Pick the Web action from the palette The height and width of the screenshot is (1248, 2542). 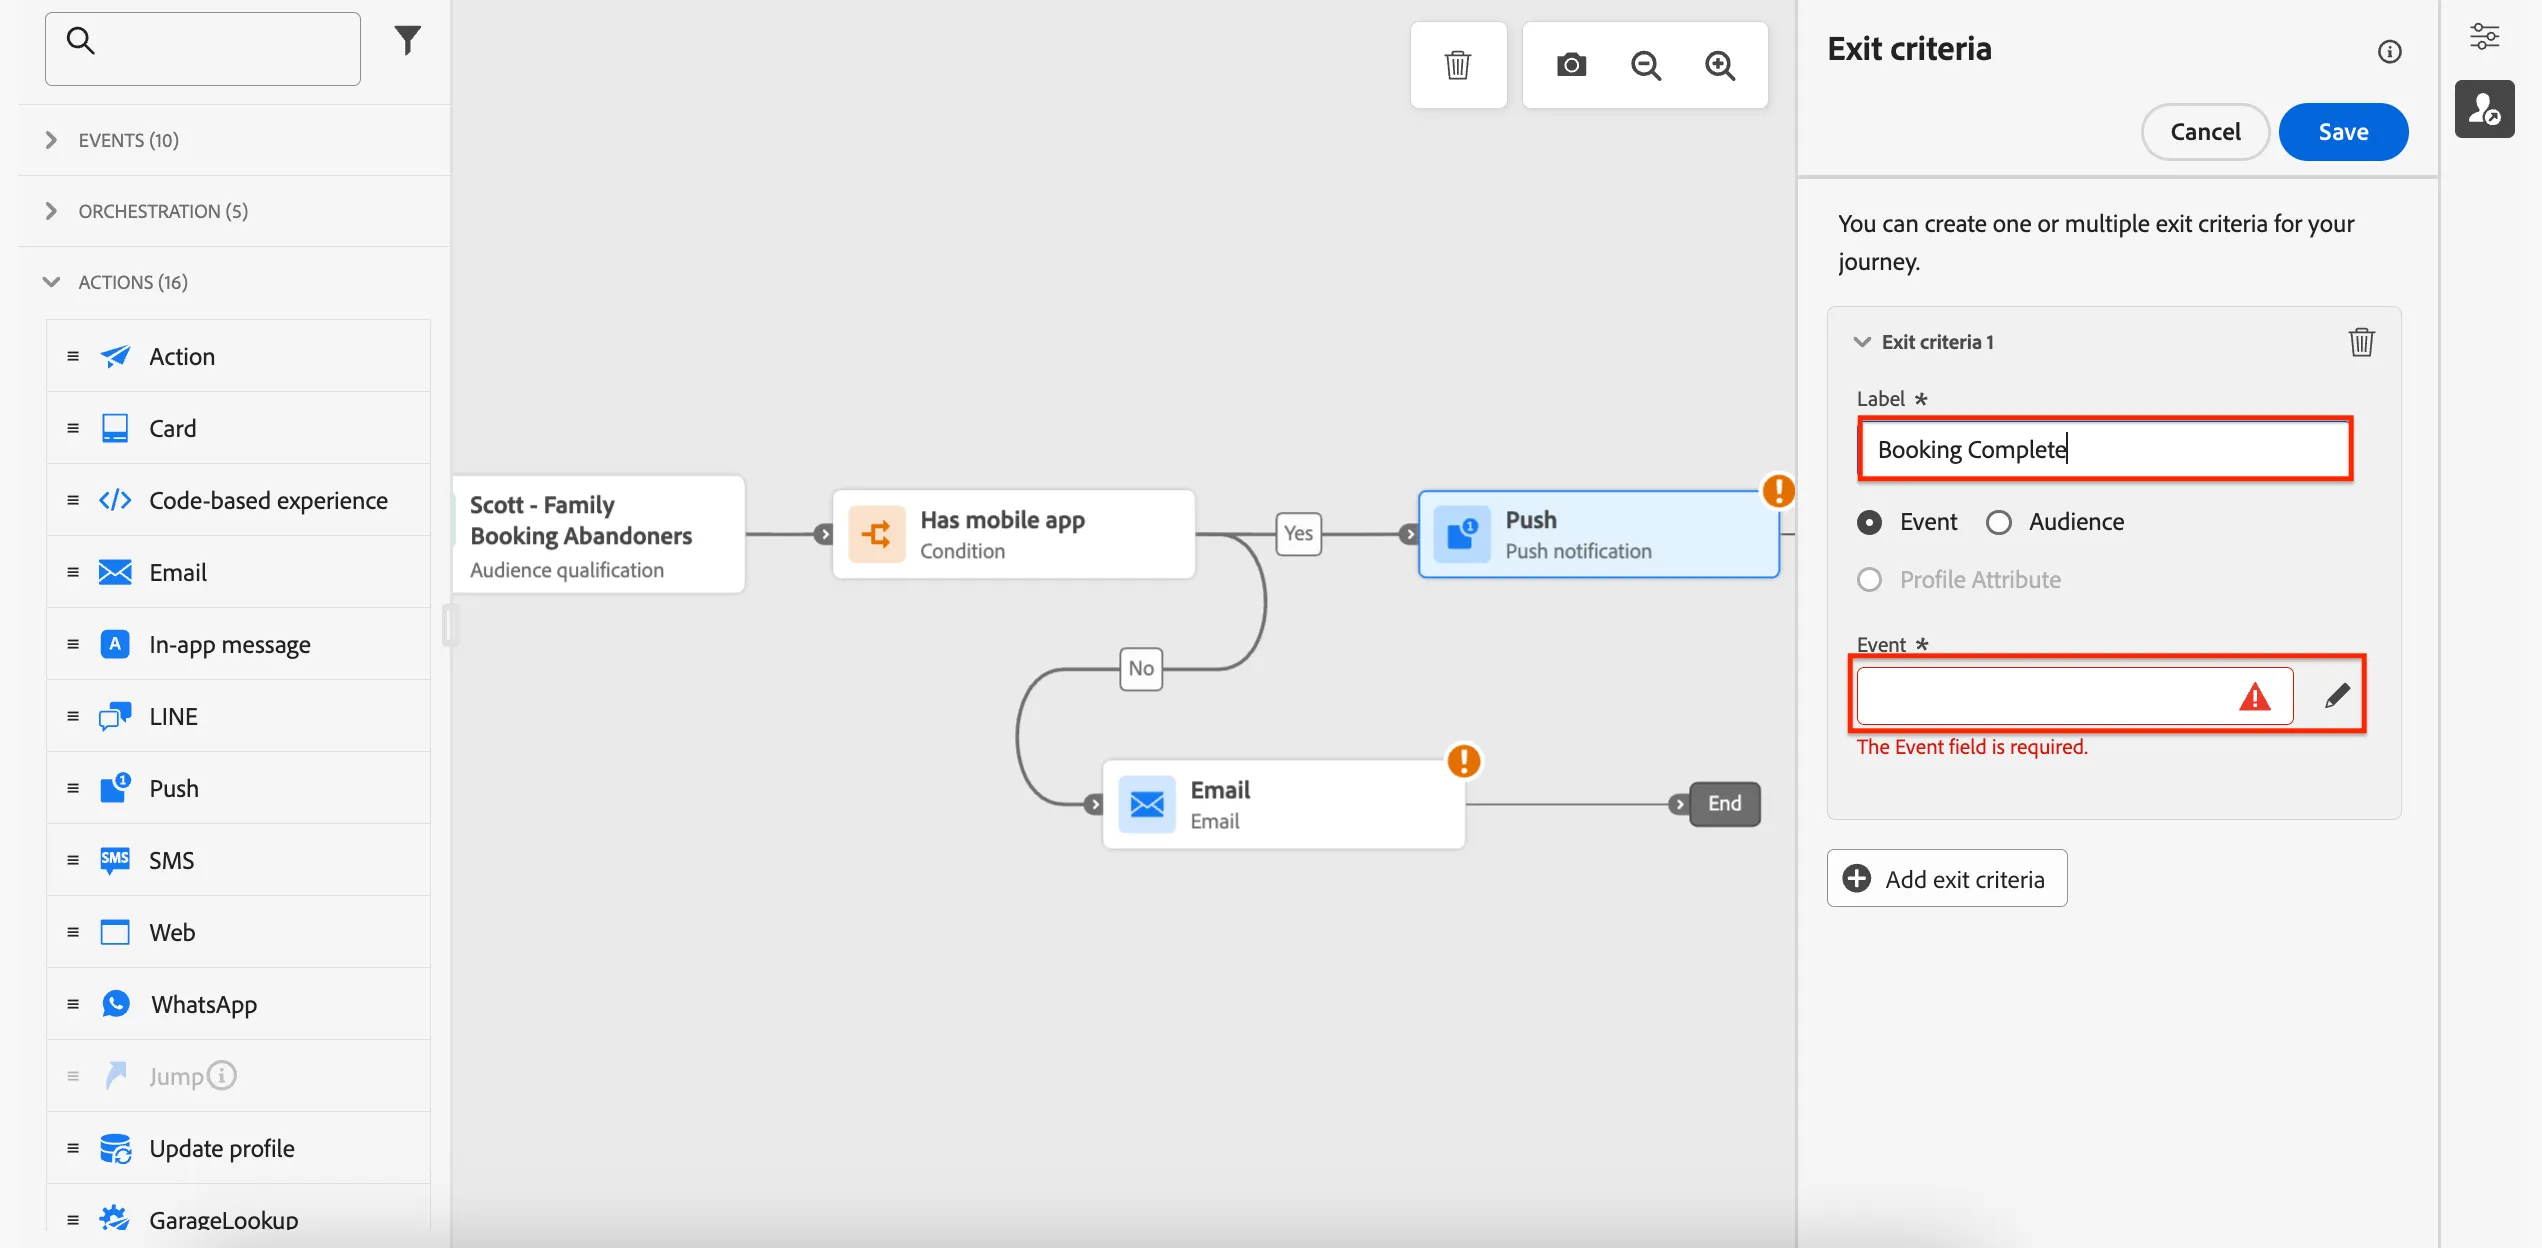(238, 932)
